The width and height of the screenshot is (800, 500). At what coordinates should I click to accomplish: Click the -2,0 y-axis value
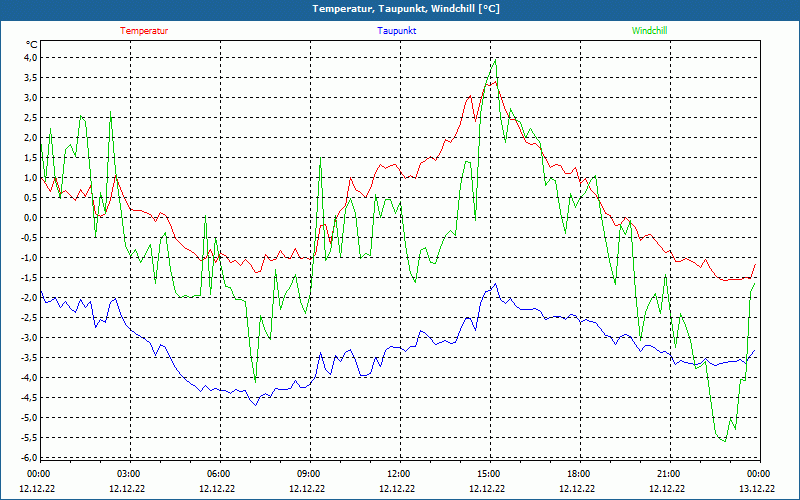(x=29, y=297)
